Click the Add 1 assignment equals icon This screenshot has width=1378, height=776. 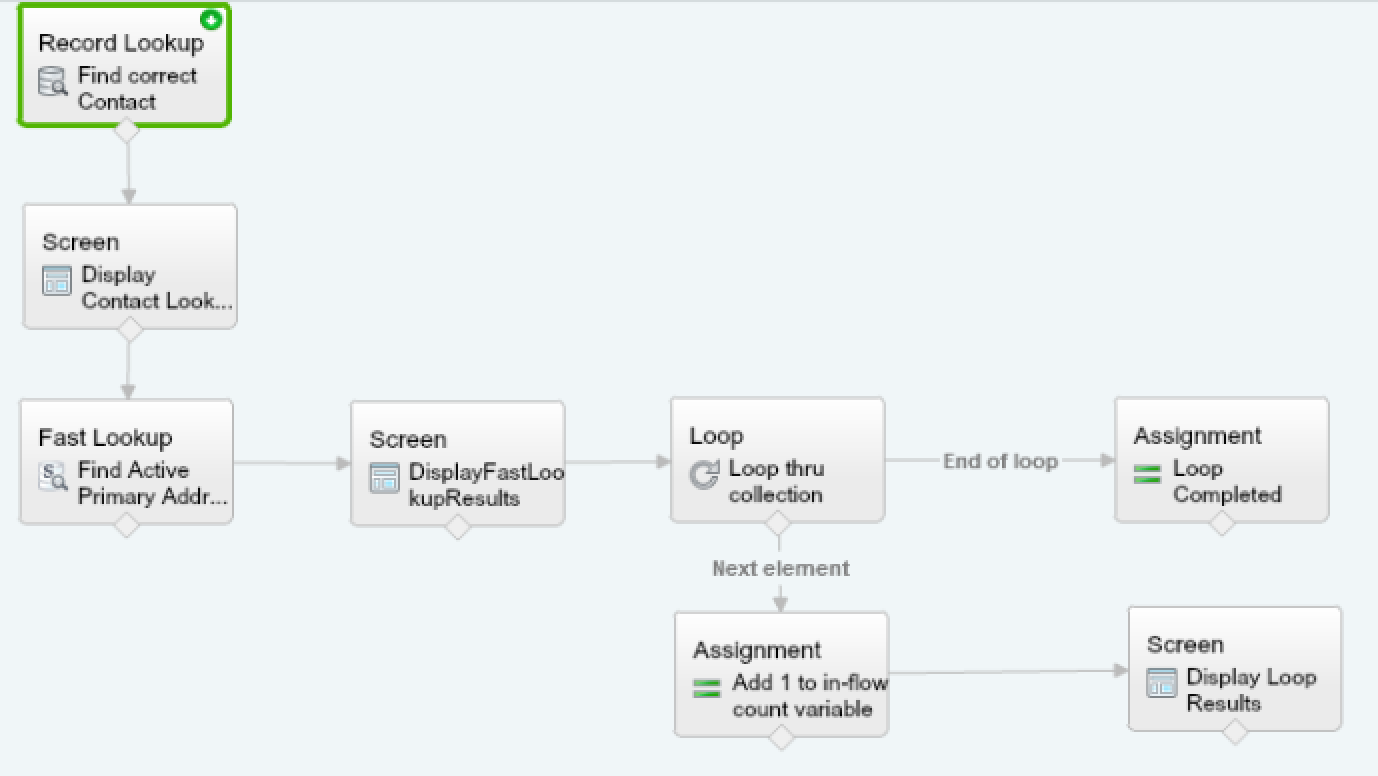[x=707, y=688]
